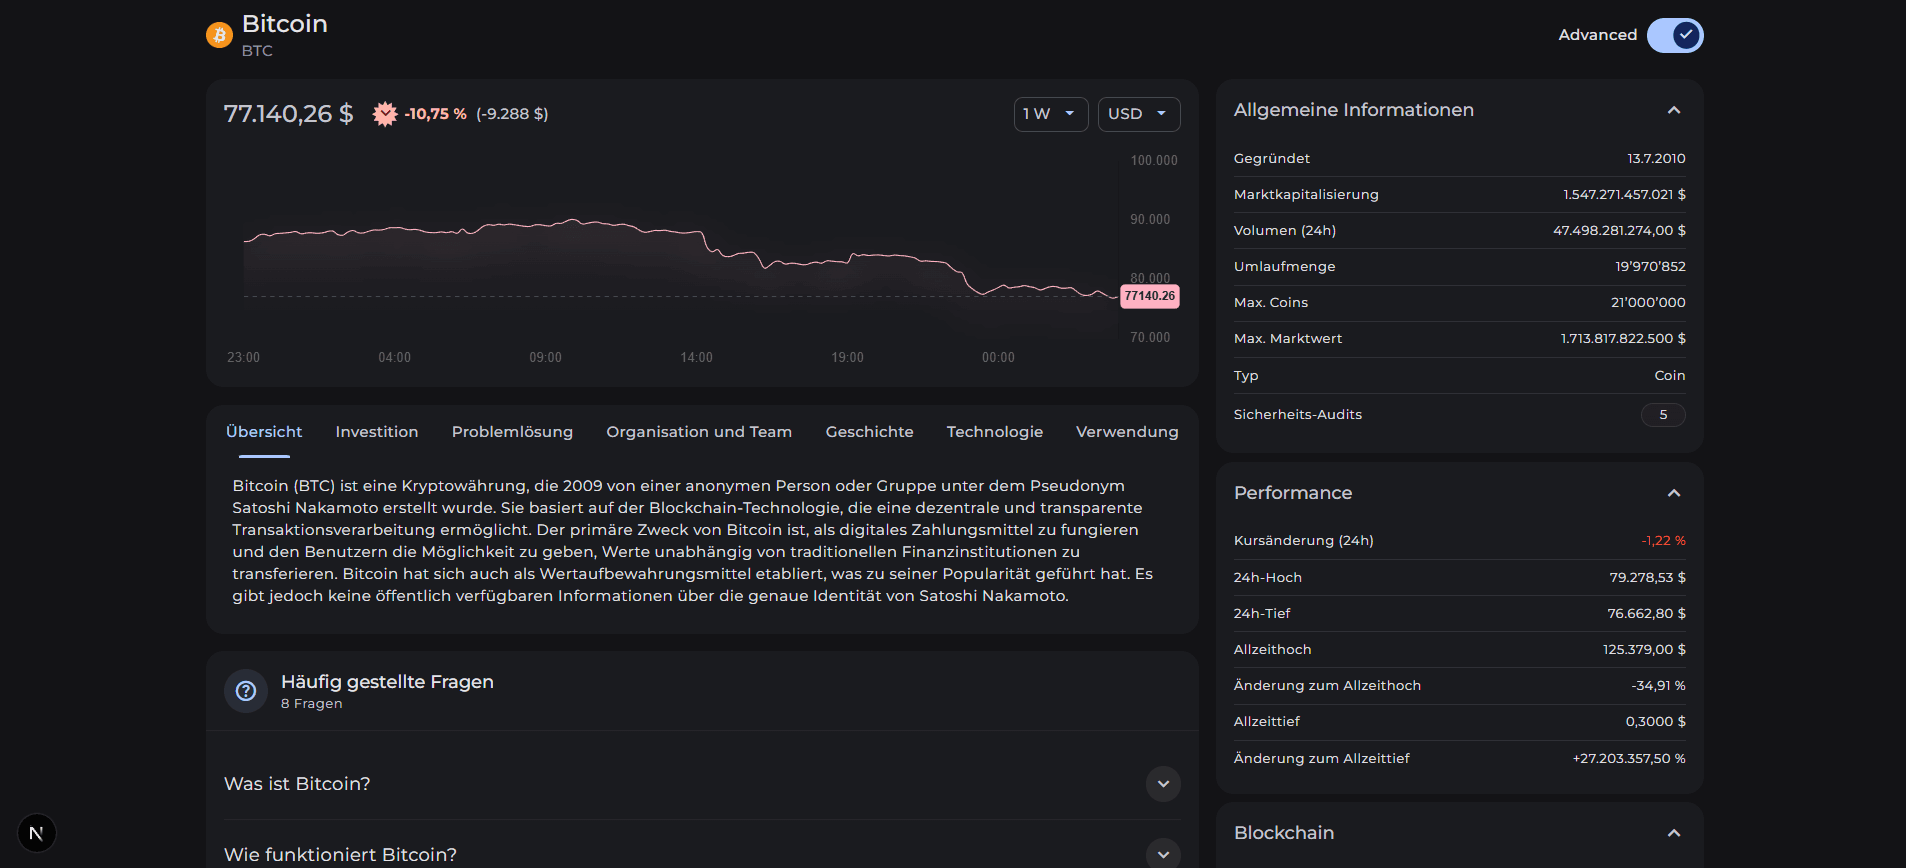Collapse the Performance section

pos(1673,493)
